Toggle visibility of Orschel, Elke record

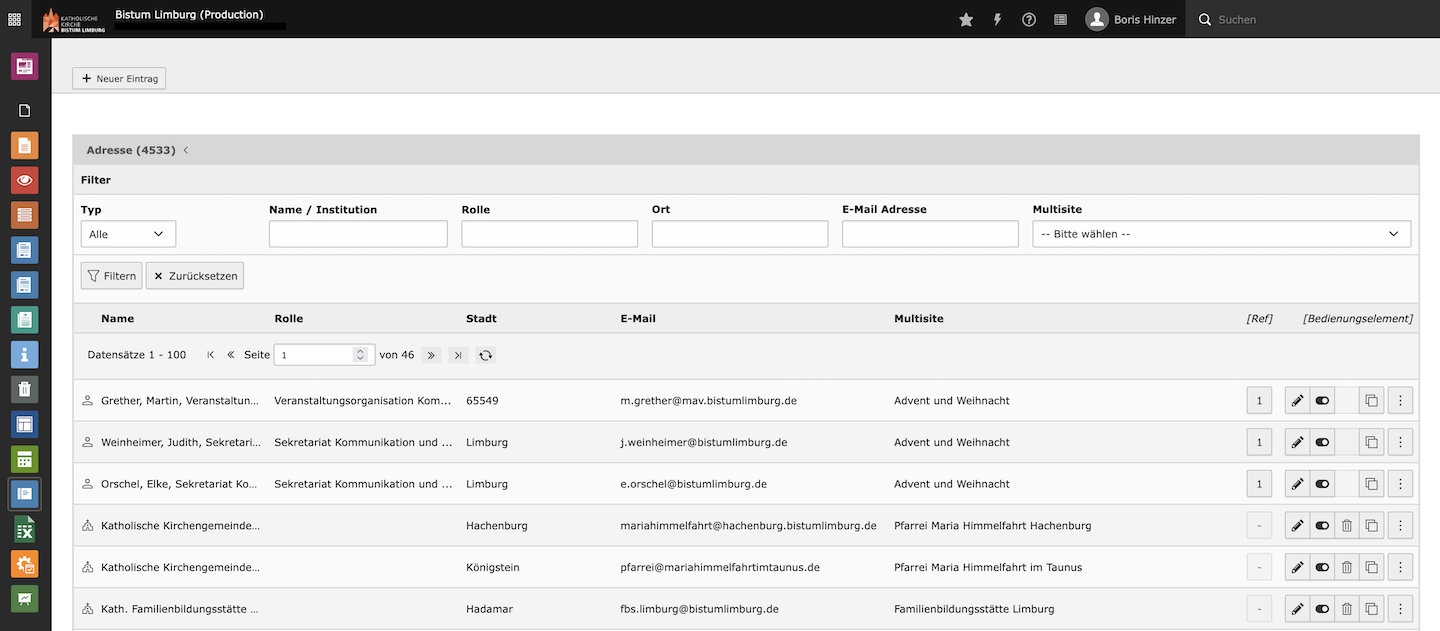(1321, 483)
